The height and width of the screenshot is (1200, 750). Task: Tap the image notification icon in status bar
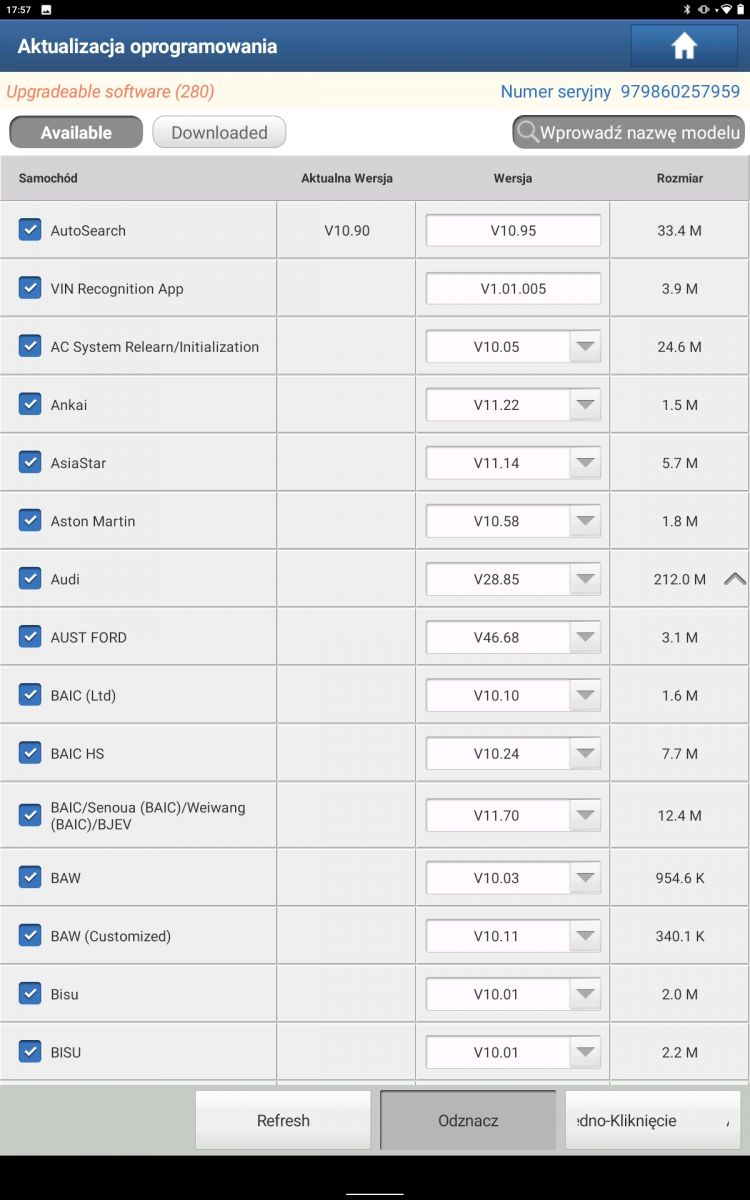(46, 9)
